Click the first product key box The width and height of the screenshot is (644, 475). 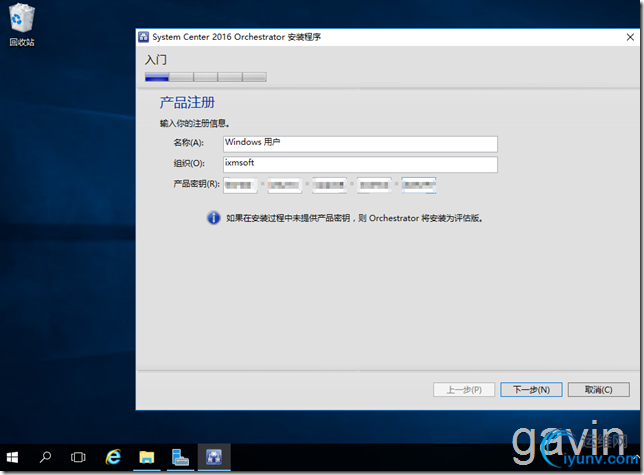pos(240,185)
